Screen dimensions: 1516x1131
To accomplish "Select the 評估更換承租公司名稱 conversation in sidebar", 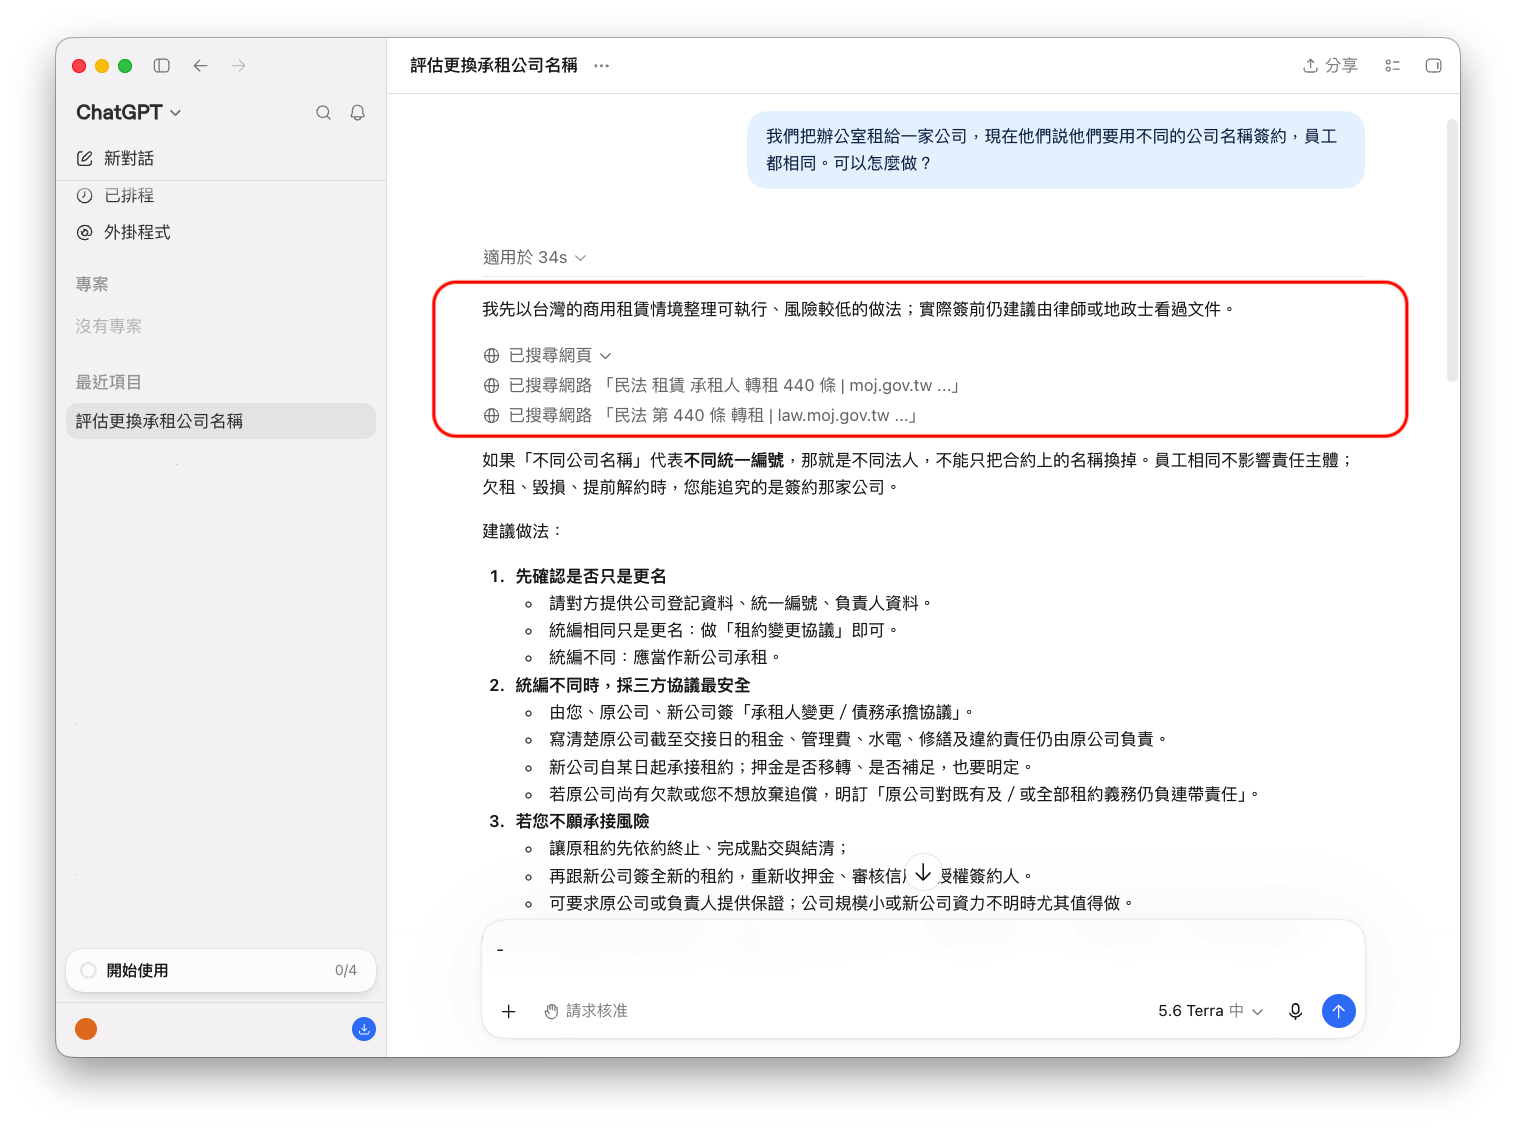I will [221, 421].
